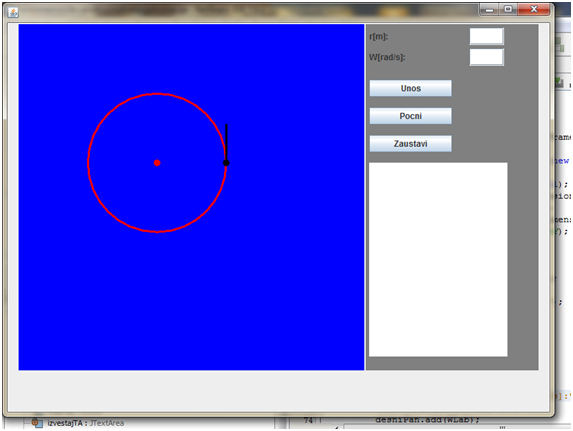Minimize the Java application window

pyautogui.click(x=490, y=10)
